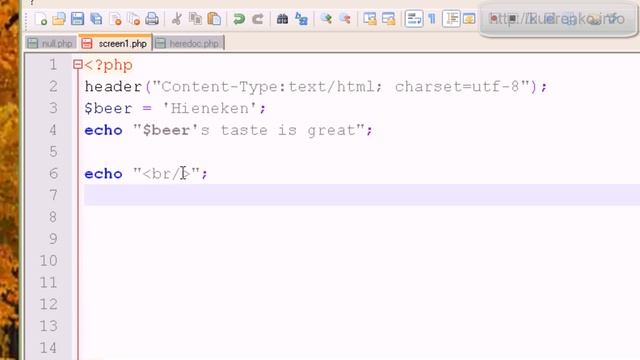
Task: Click line number 14 in the margin
Action: pos(49,348)
